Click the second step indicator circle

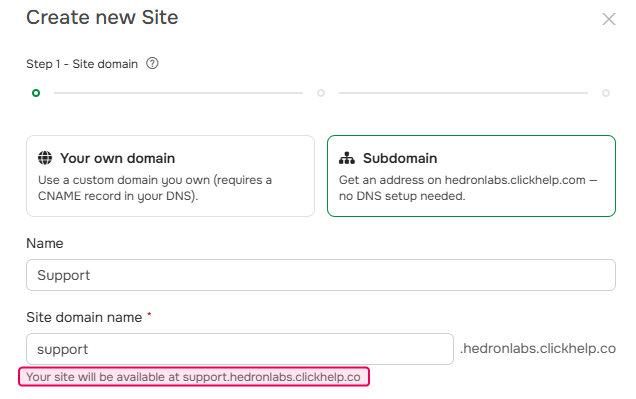[x=321, y=93]
